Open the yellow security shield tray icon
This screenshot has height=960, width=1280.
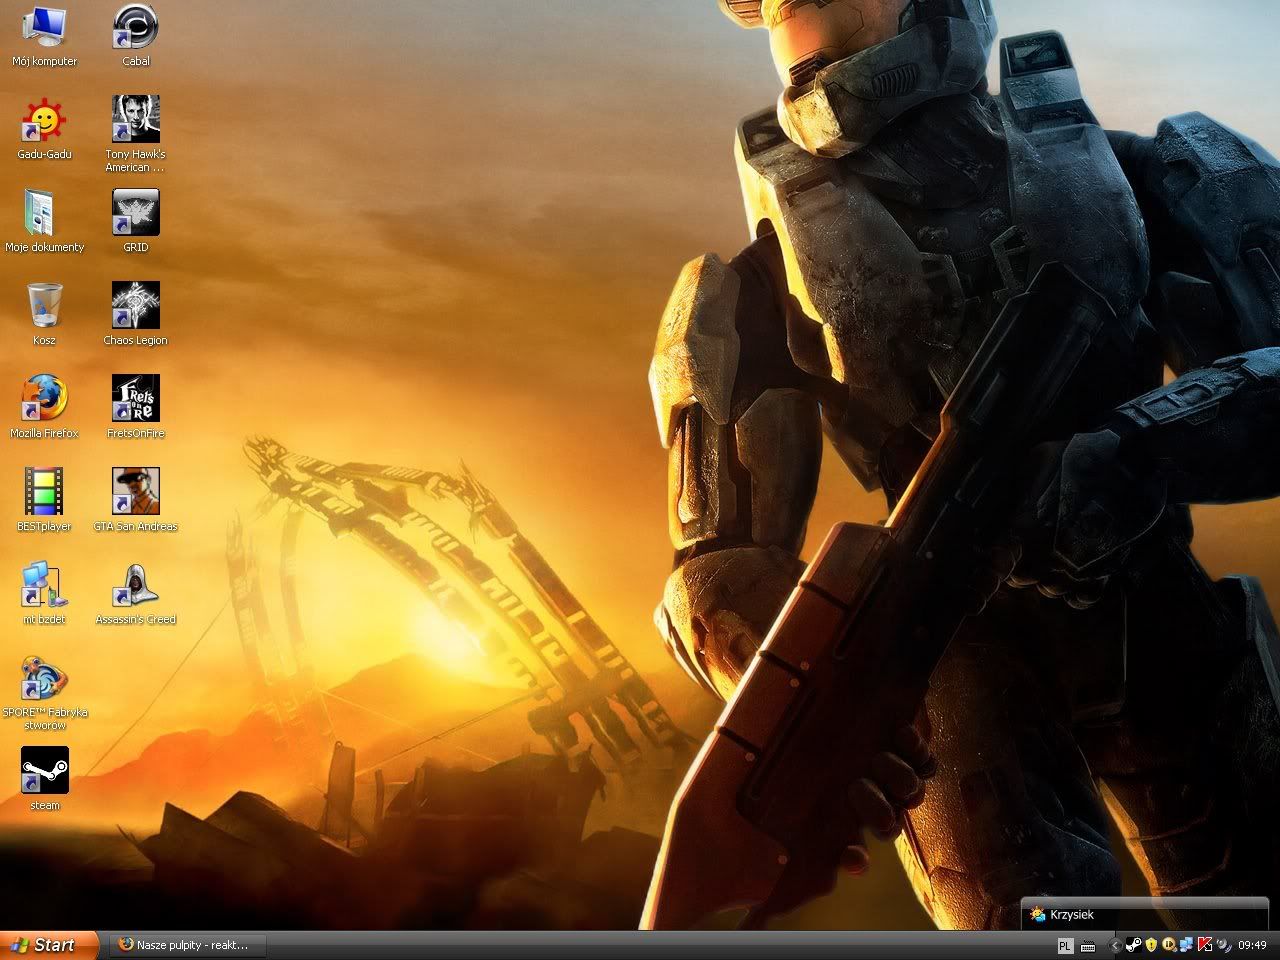point(1151,944)
